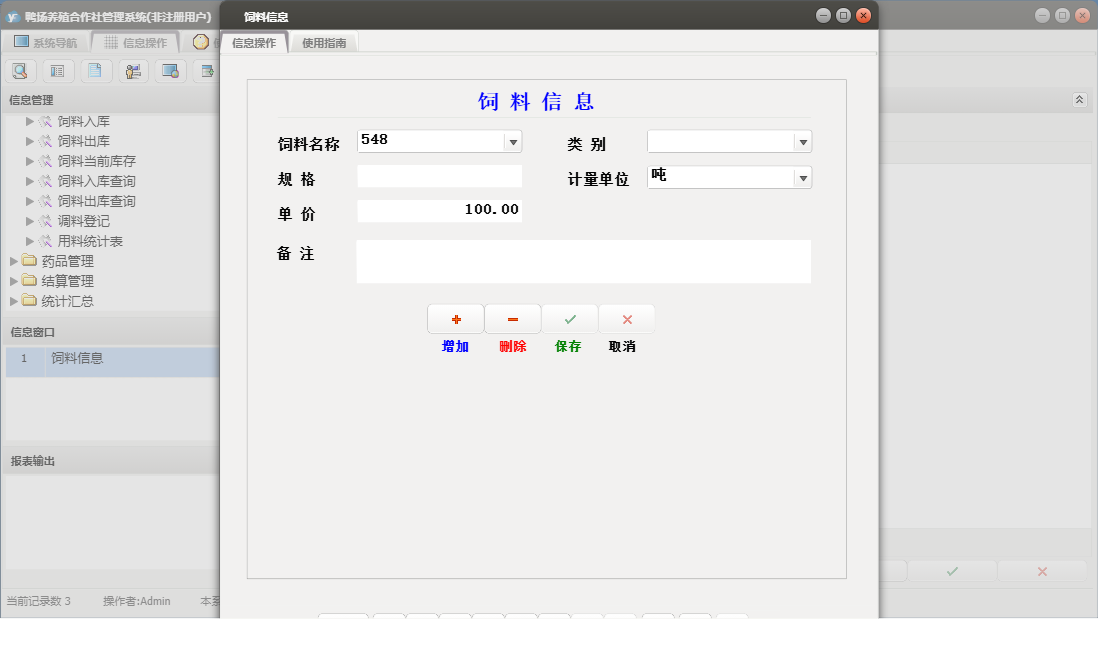This screenshot has width=1098, height=655.
Task: Click the 信息窗口 panel header
Action: coord(111,332)
